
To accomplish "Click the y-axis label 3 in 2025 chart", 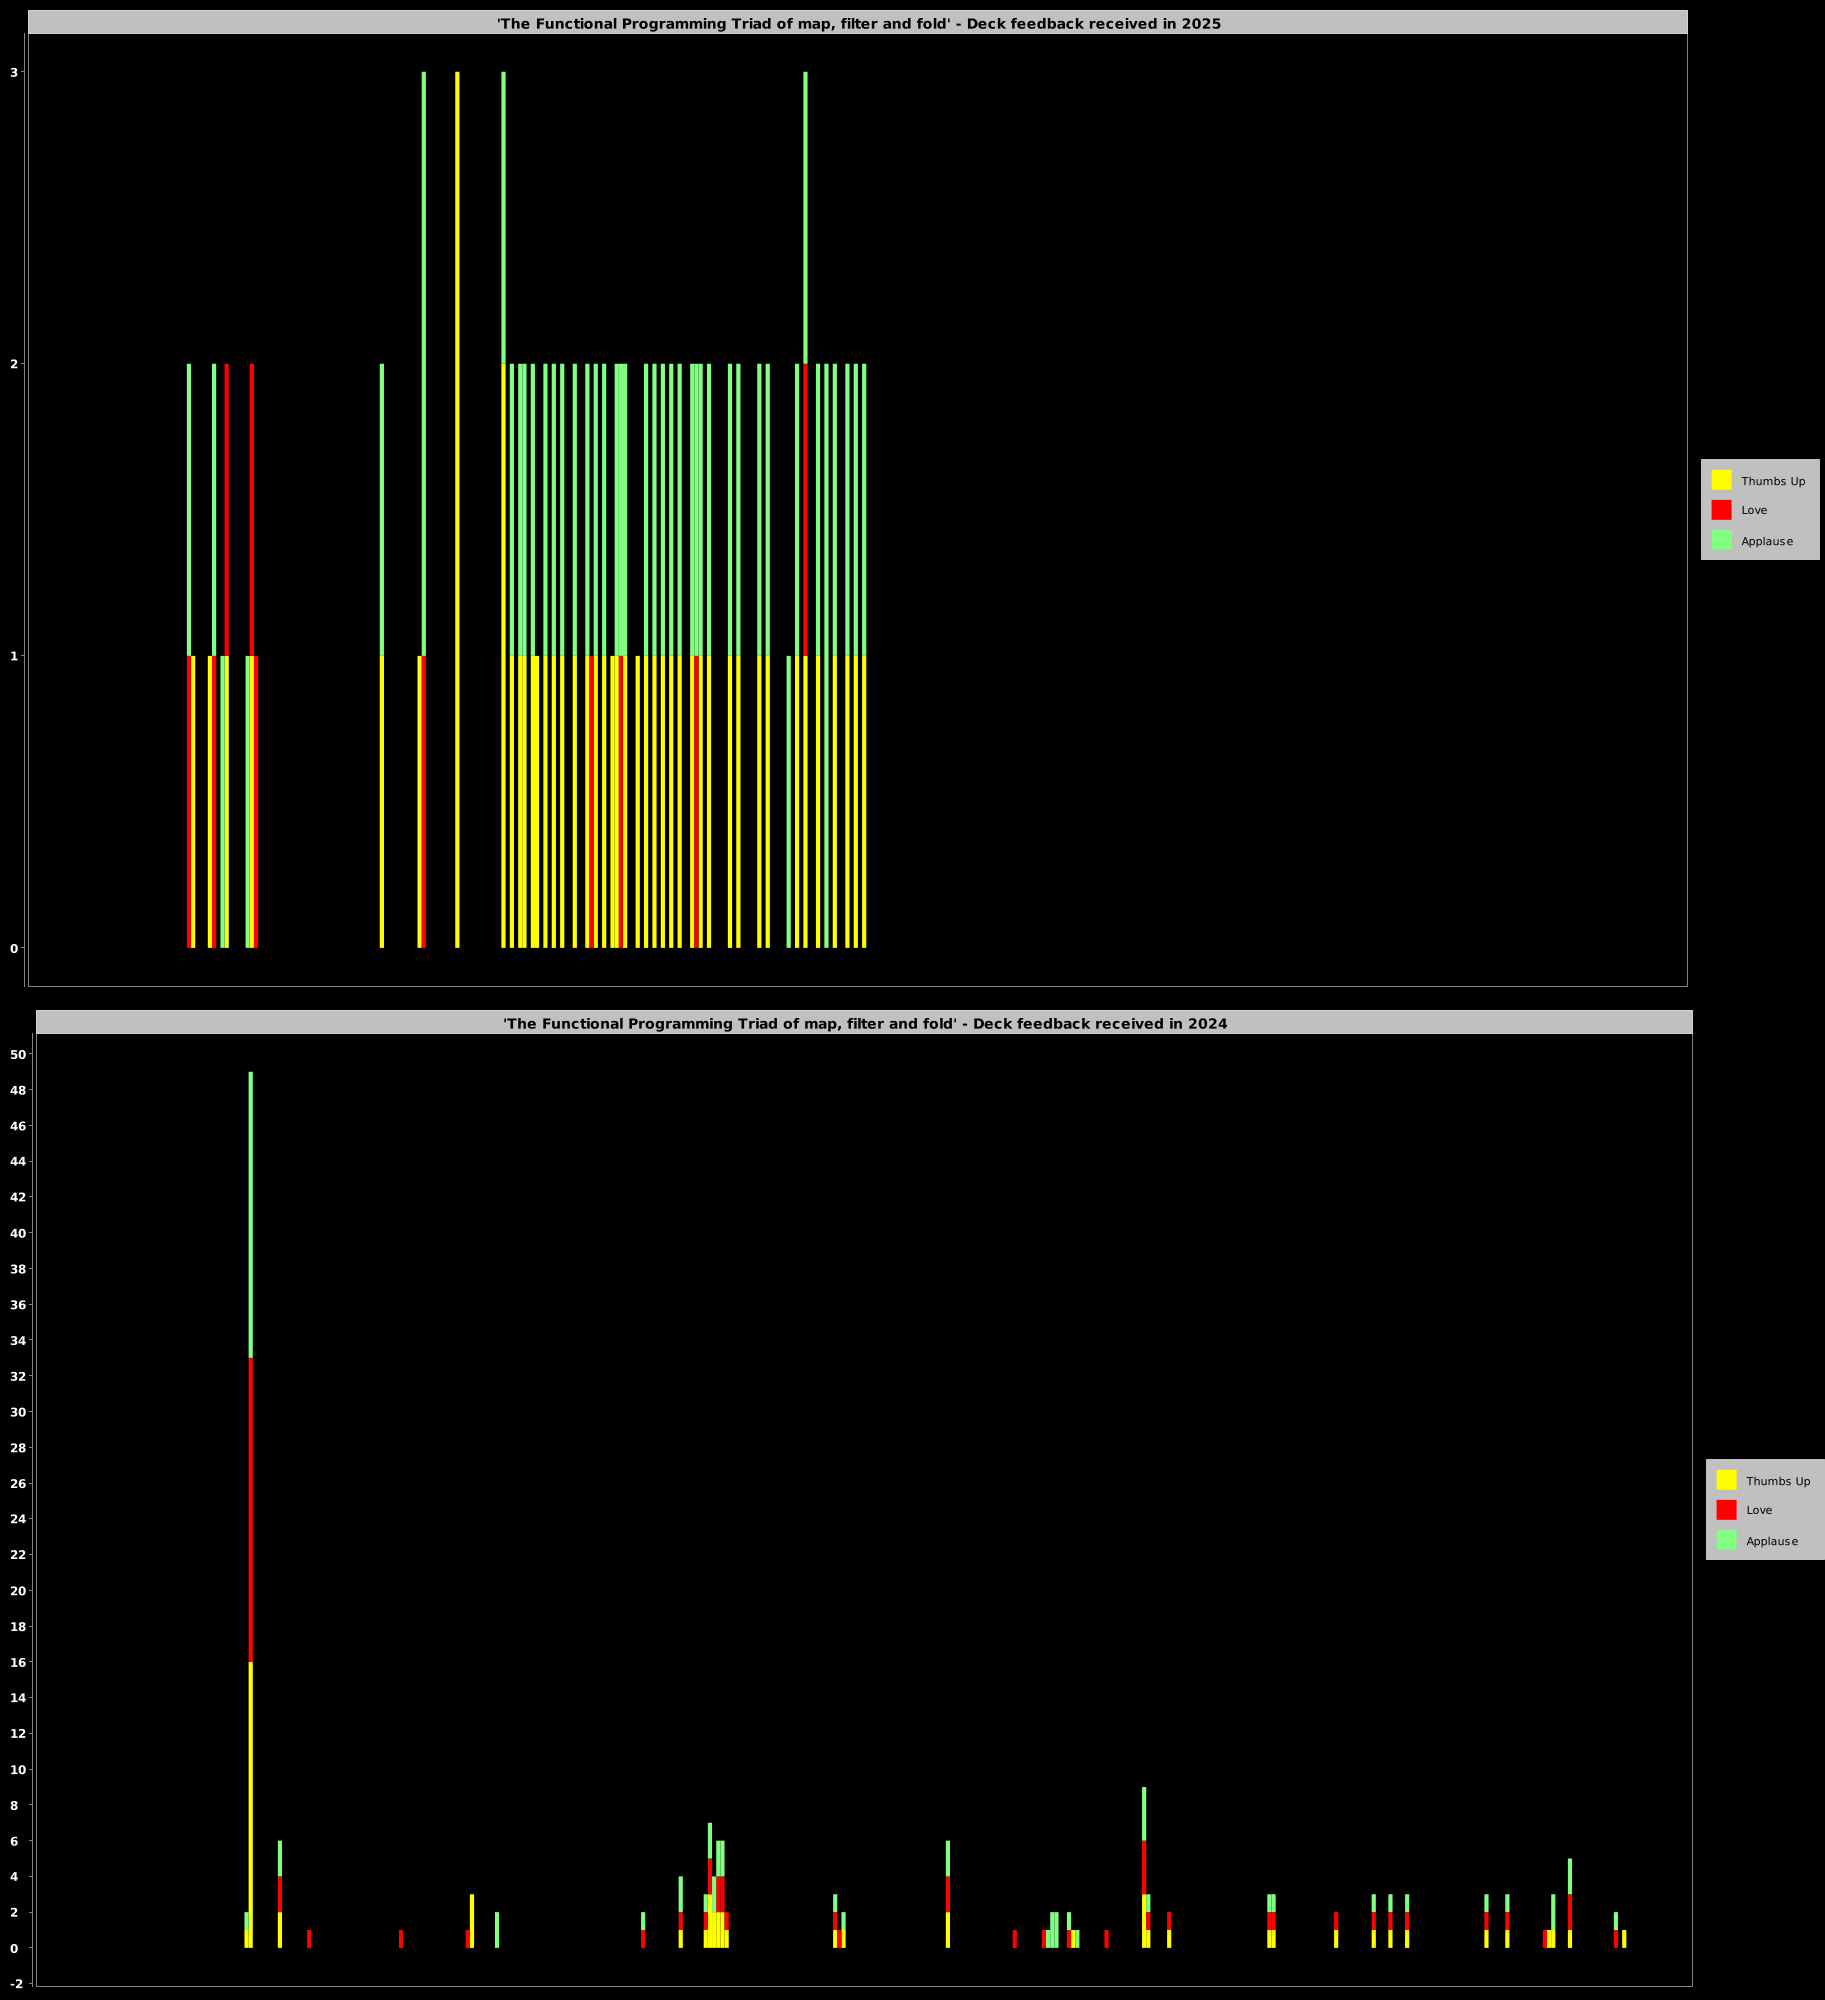I will pyautogui.click(x=14, y=72).
